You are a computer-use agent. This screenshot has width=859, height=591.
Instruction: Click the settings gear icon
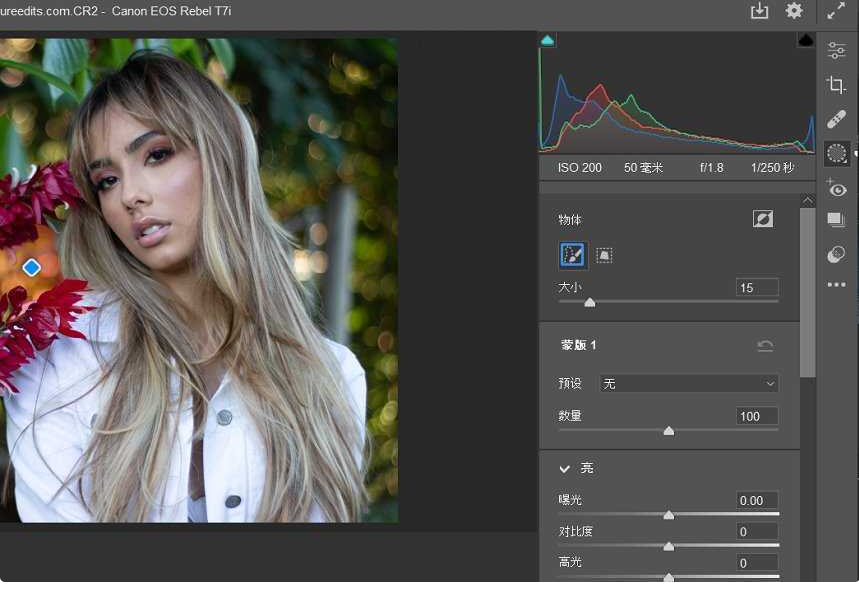[795, 11]
